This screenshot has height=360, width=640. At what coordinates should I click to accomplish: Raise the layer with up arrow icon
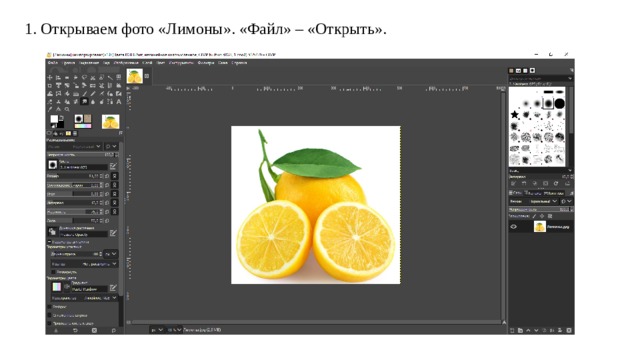(x=529, y=330)
